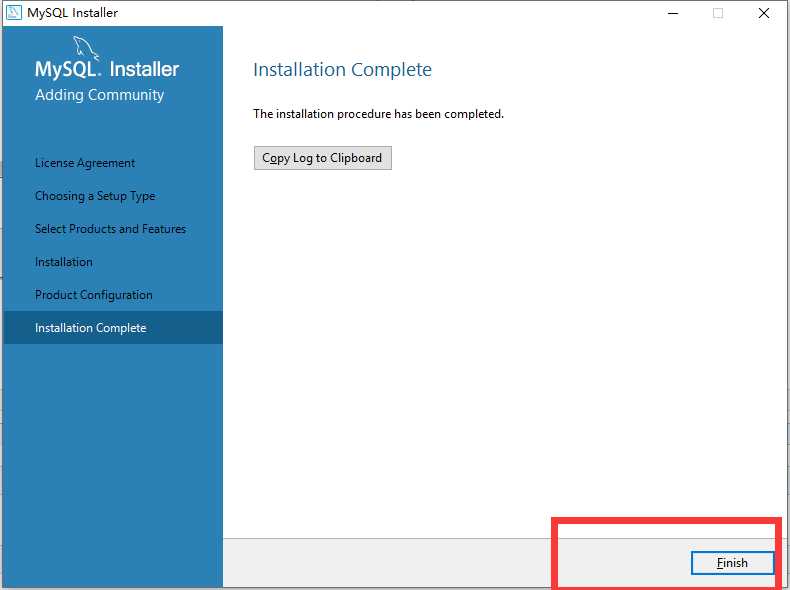790x590 pixels.
Task: Open the Choosing a Setup Type step
Action: [95, 196]
